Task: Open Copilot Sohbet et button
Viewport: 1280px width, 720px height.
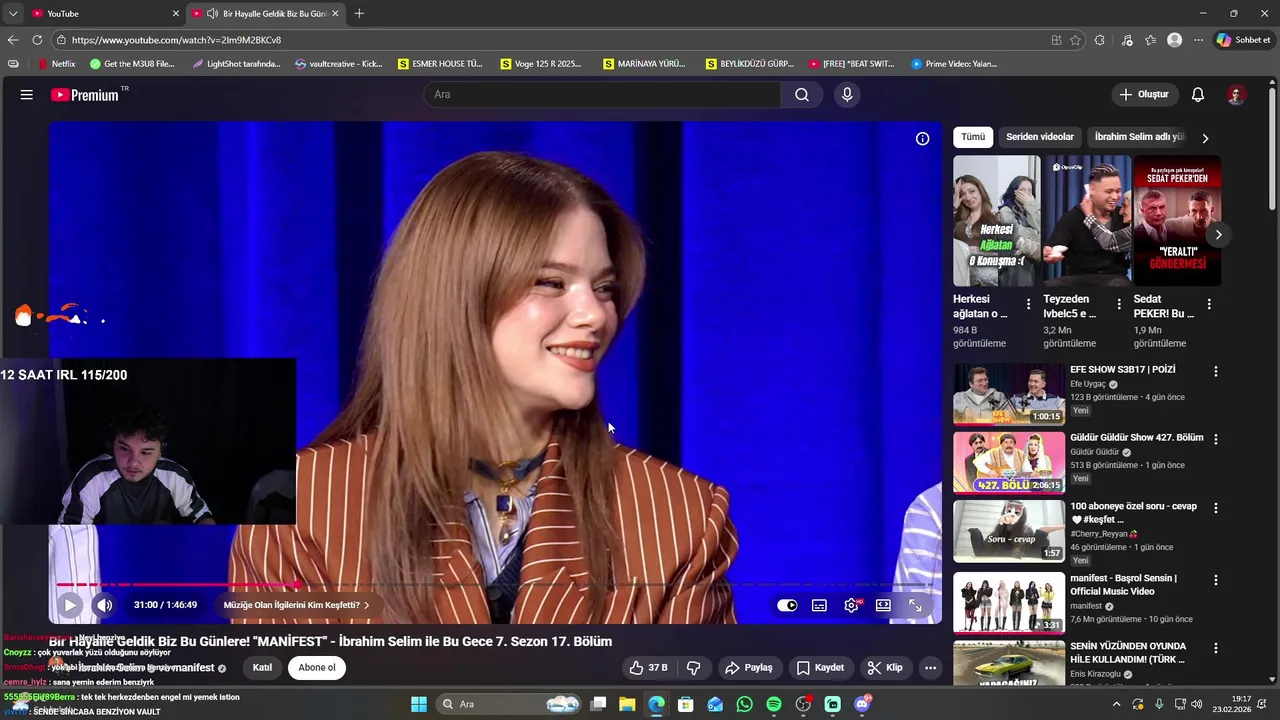Action: pyautogui.click(x=1243, y=40)
